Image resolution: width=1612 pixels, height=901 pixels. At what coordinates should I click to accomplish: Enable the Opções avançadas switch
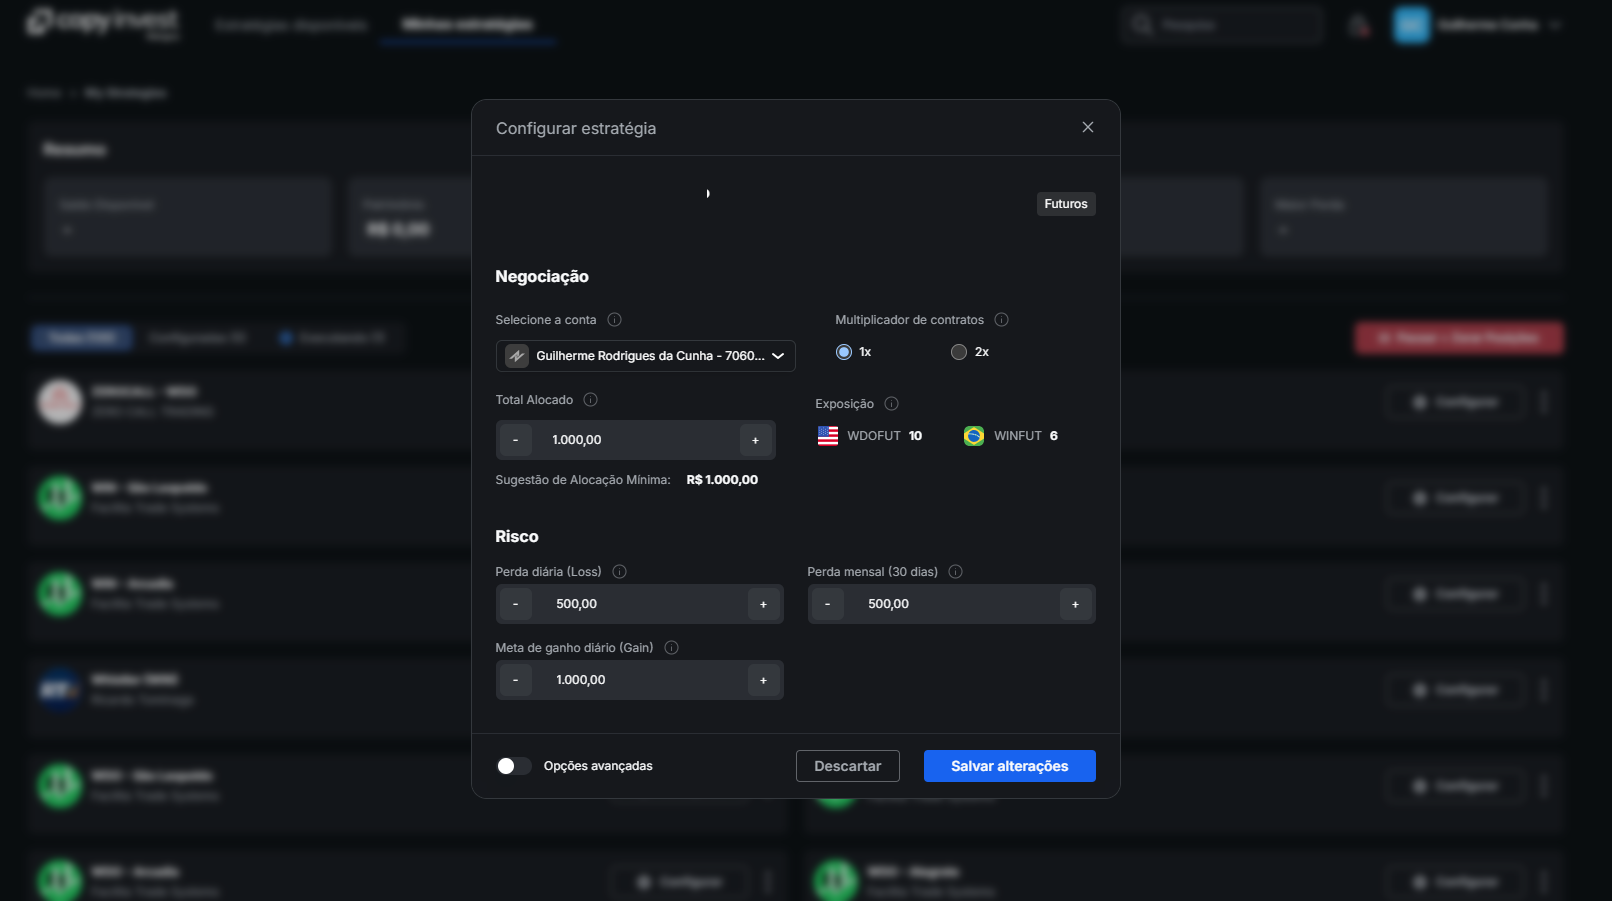(x=514, y=766)
